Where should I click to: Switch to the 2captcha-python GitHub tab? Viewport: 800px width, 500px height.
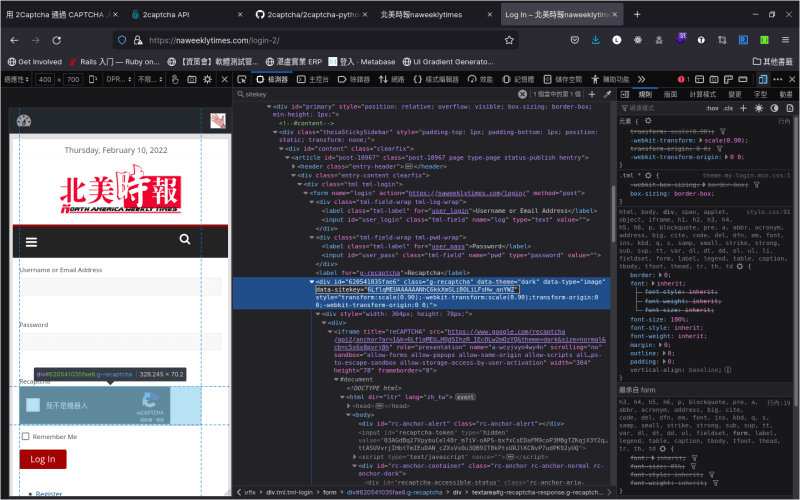pyautogui.click(x=312, y=14)
